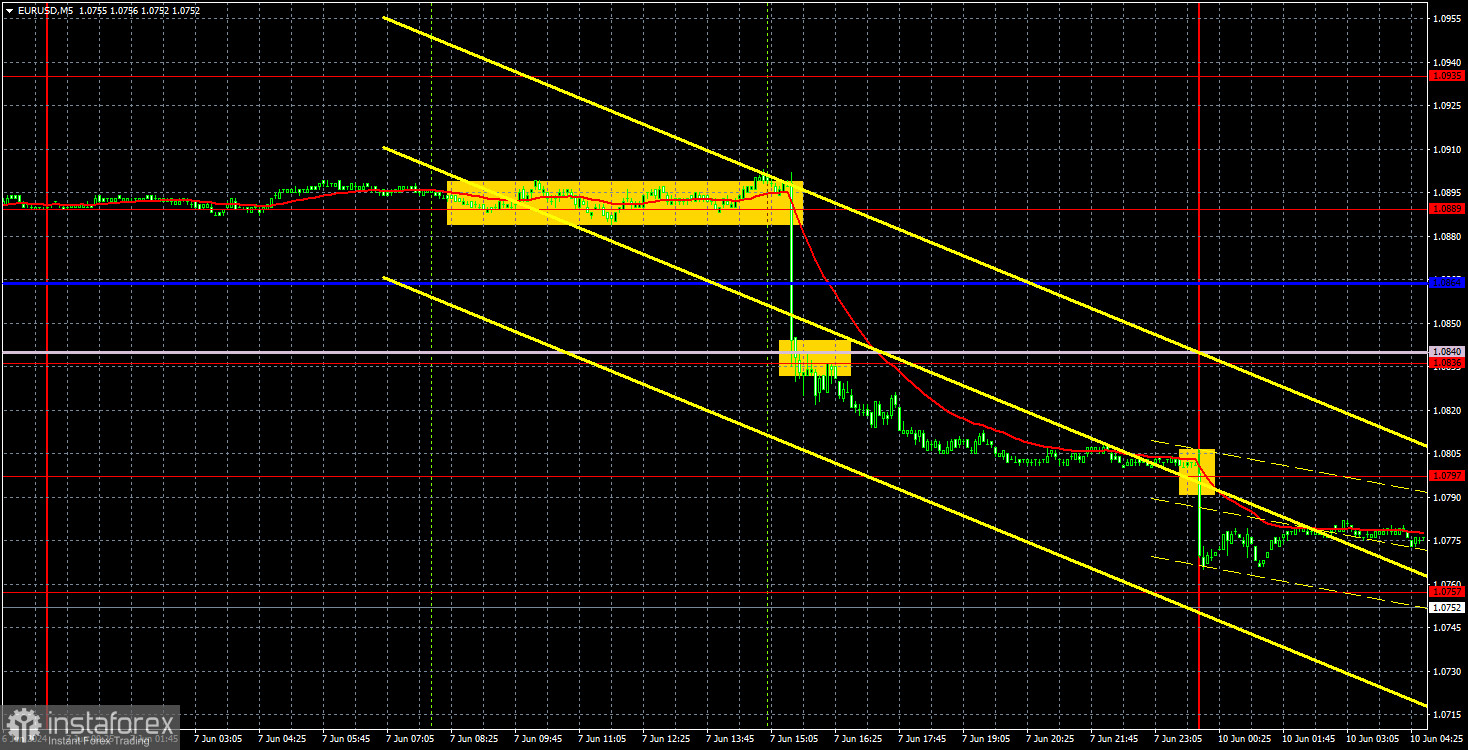Viewport: 1468px width, 750px height.
Task: Click the 7 Jun 09:45 time label
Action: coord(538,739)
